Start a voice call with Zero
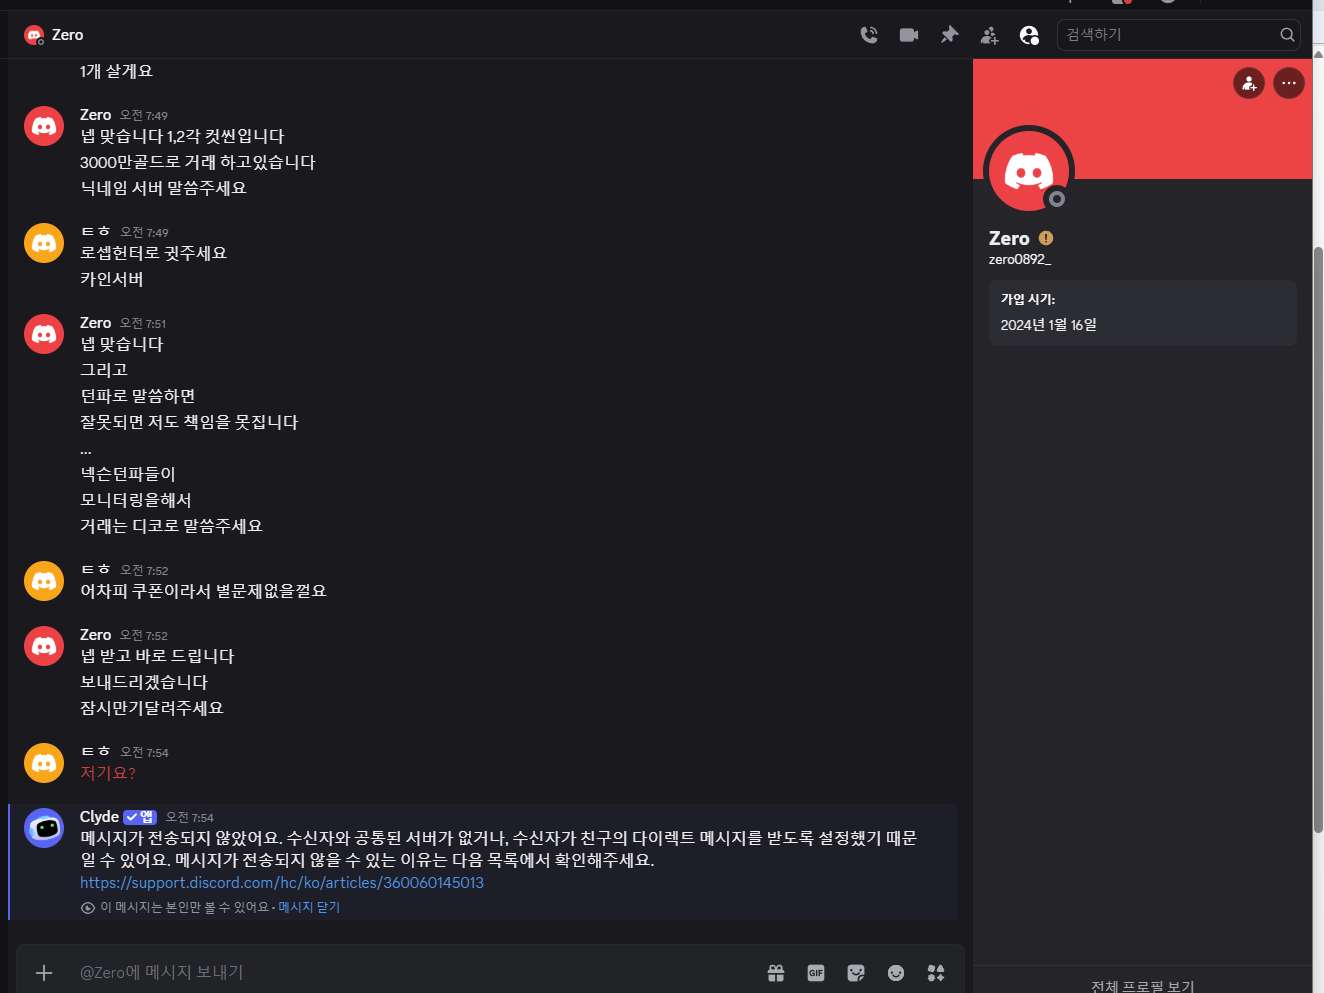 tap(869, 35)
